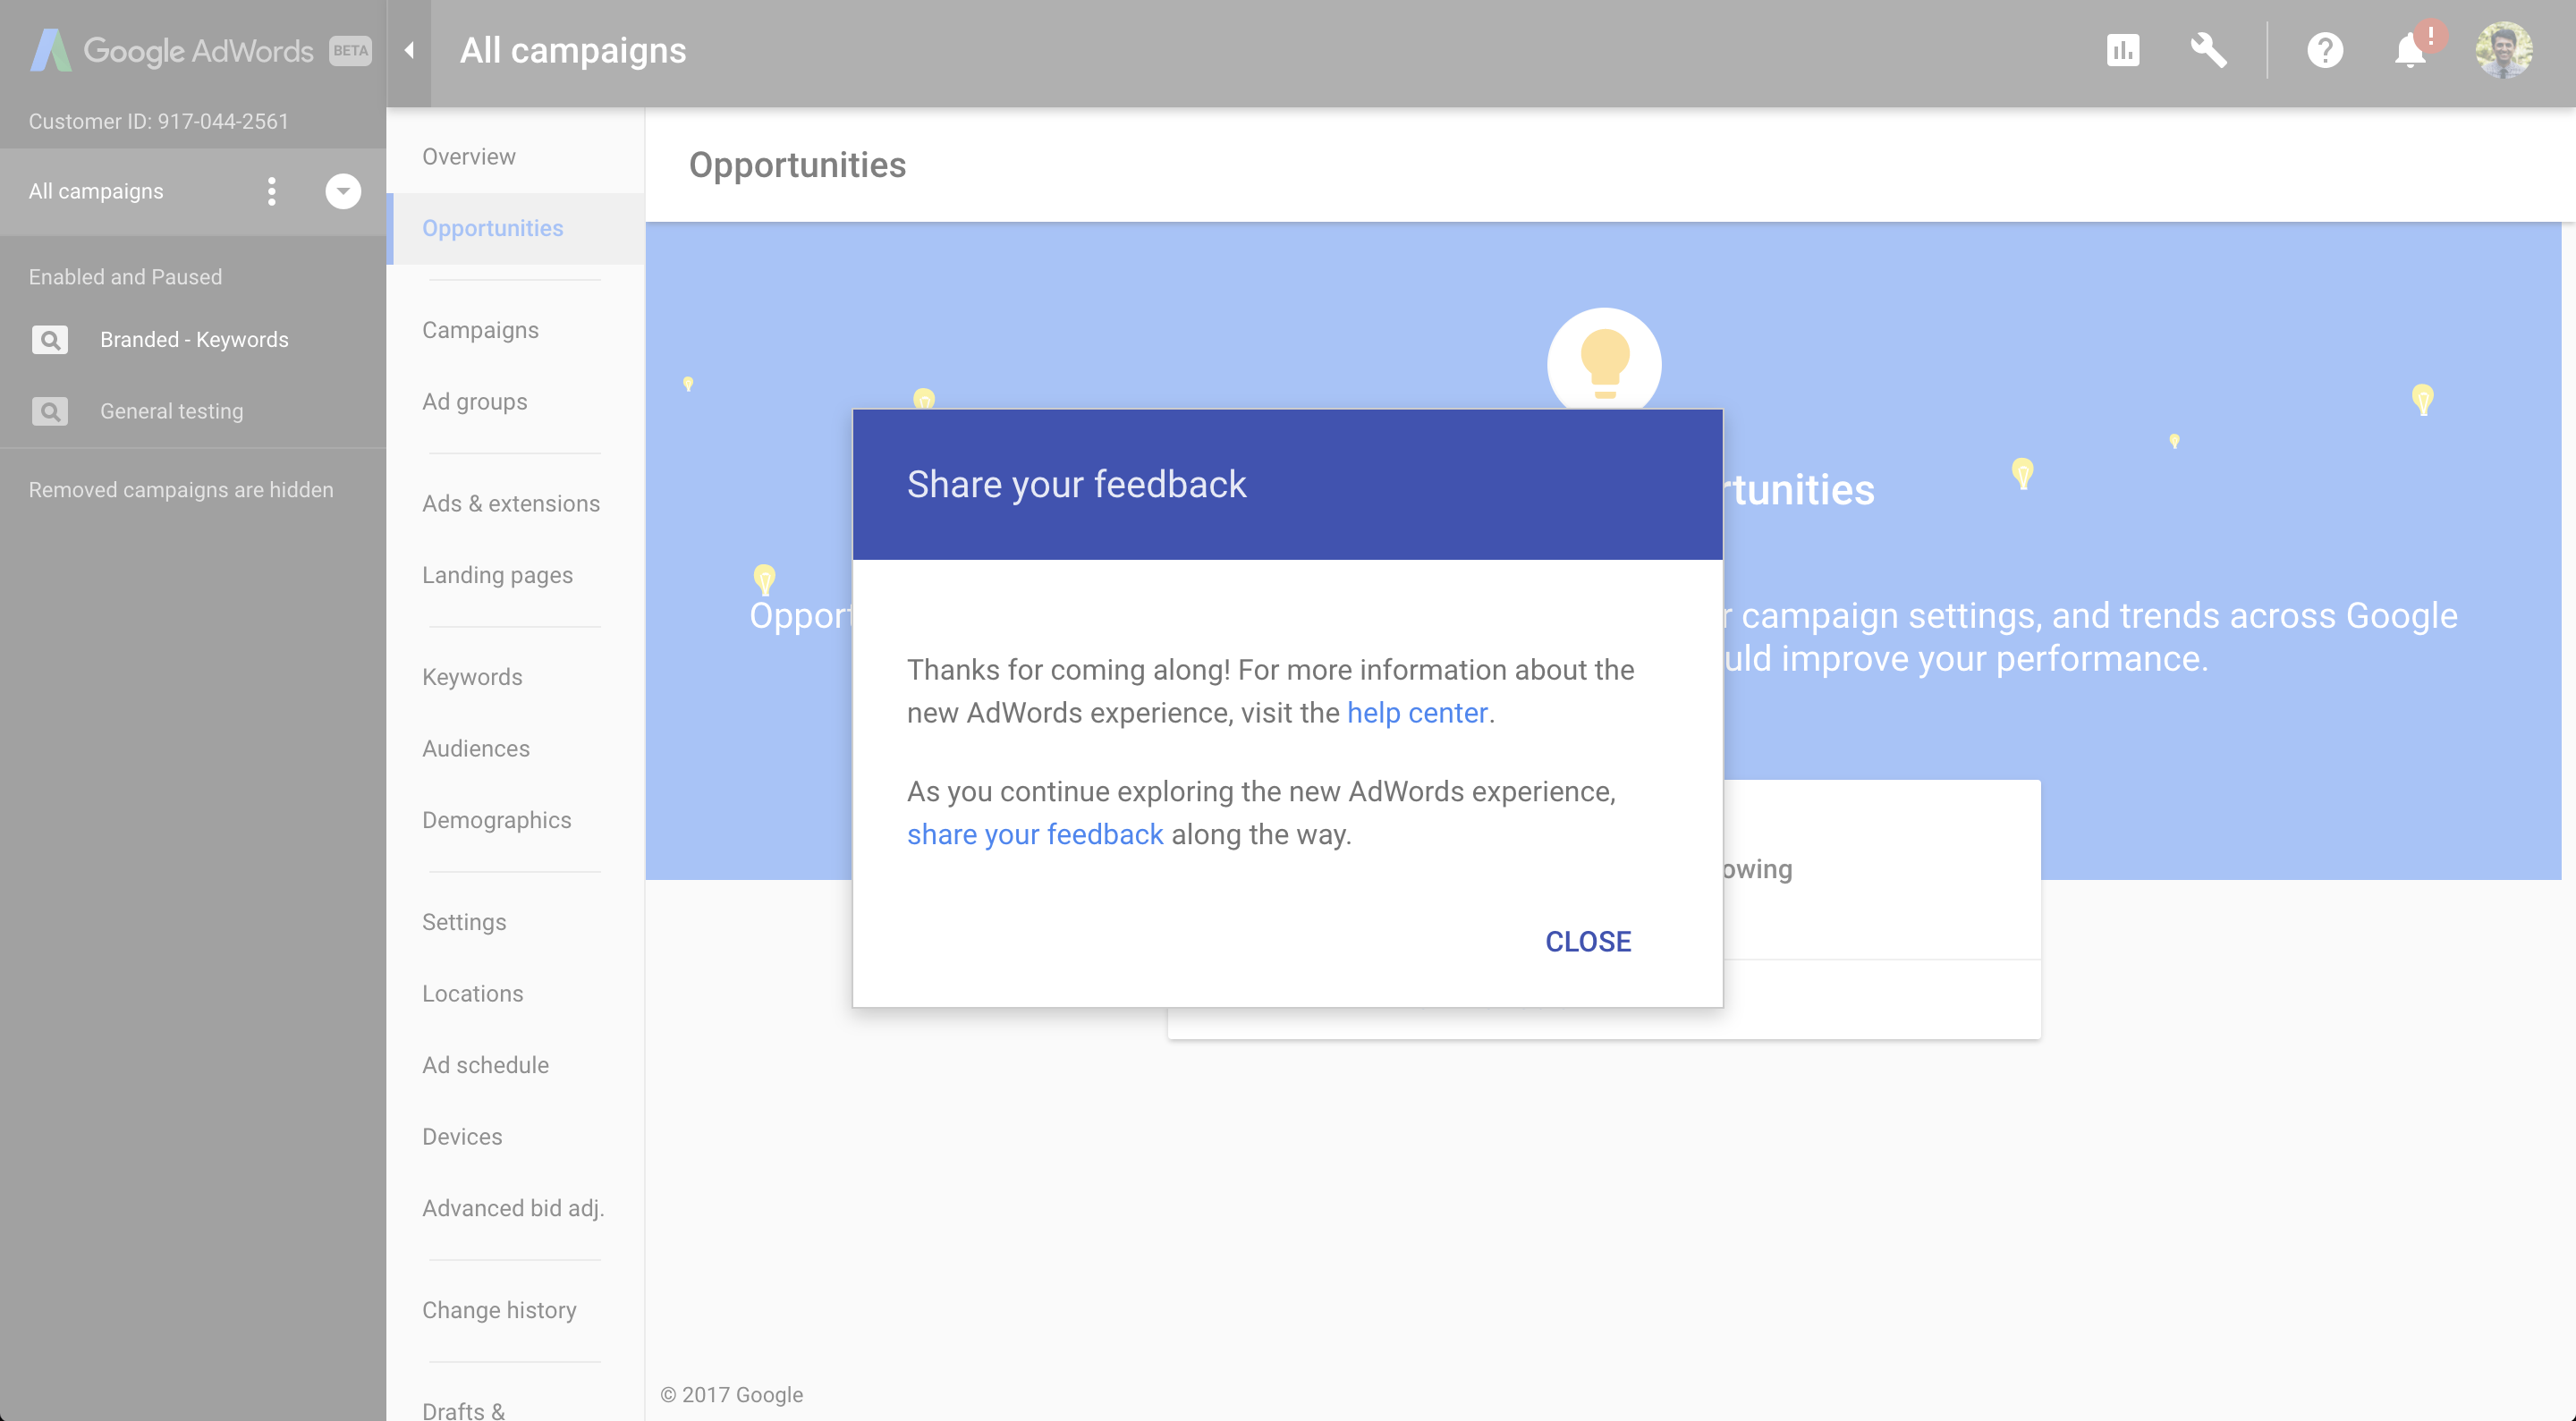Open the Devices page
Viewport: 2576px width, 1421px height.
462,1137
